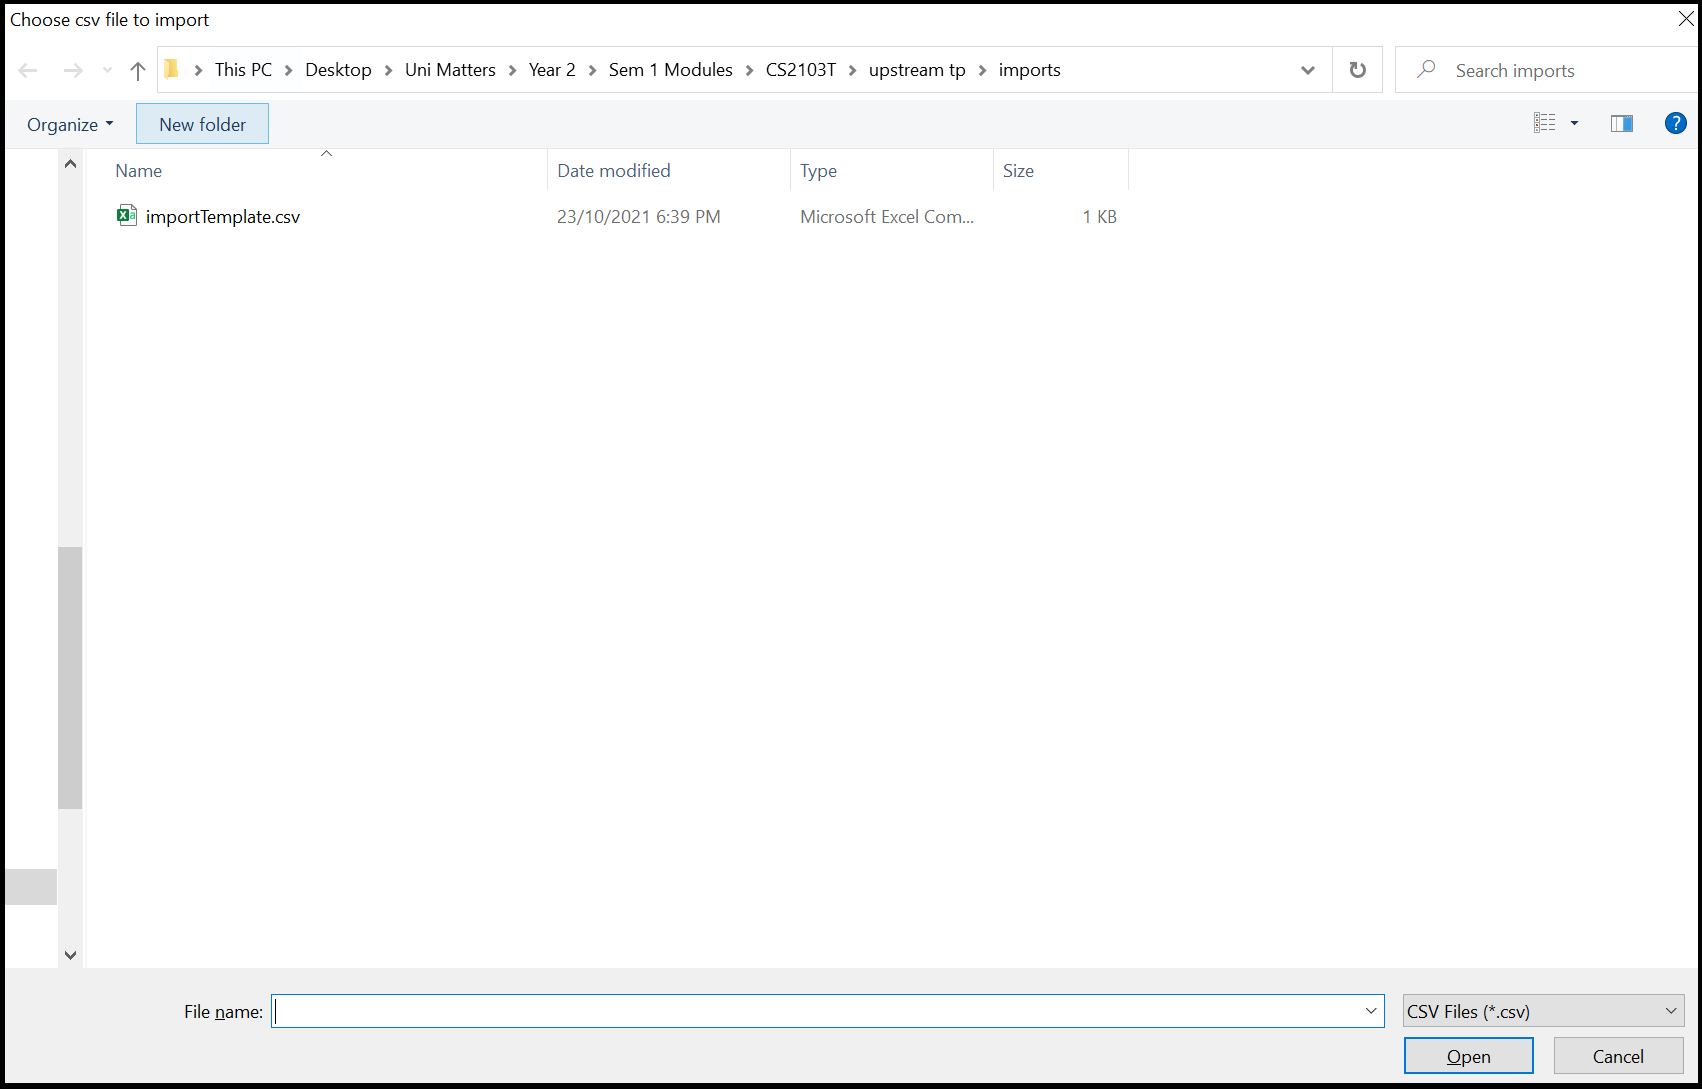The width and height of the screenshot is (1702, 1089).
Task: Click the navigation pane scrollbar thumb
Action: (x=70, y=678)
